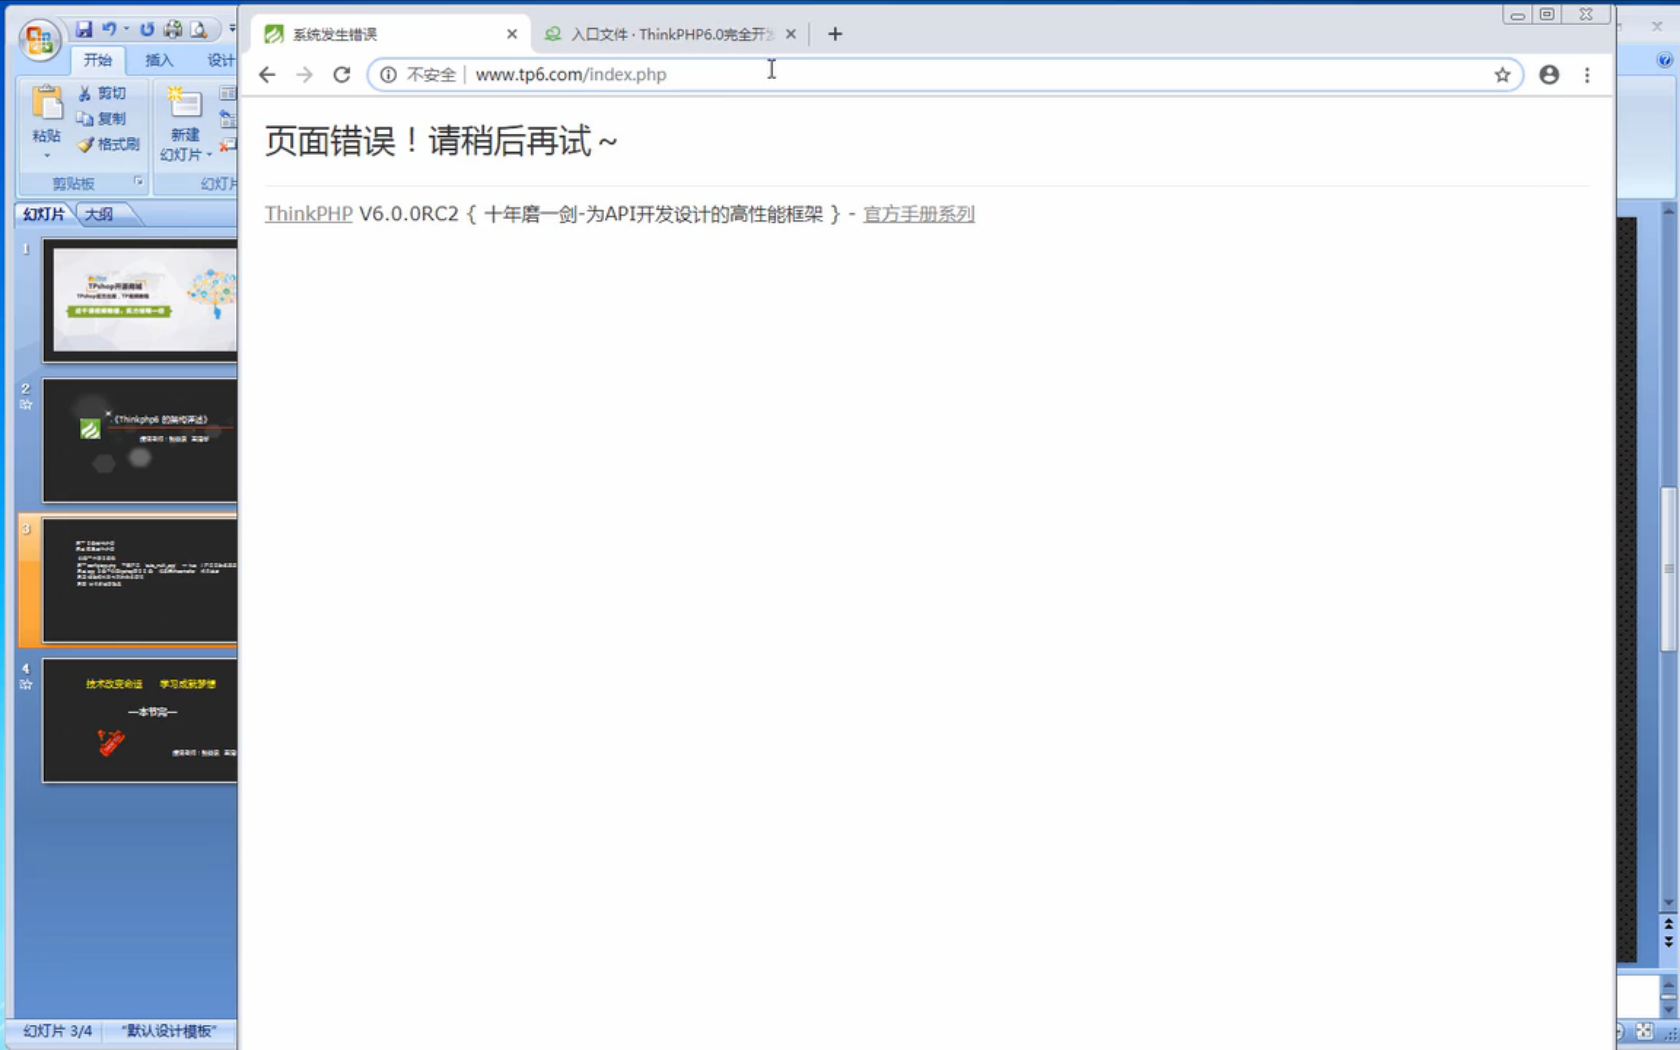Screen dimensions: 1680x1050
Task: Open the browser three-dot menu
Action: tap(1587, 75)
